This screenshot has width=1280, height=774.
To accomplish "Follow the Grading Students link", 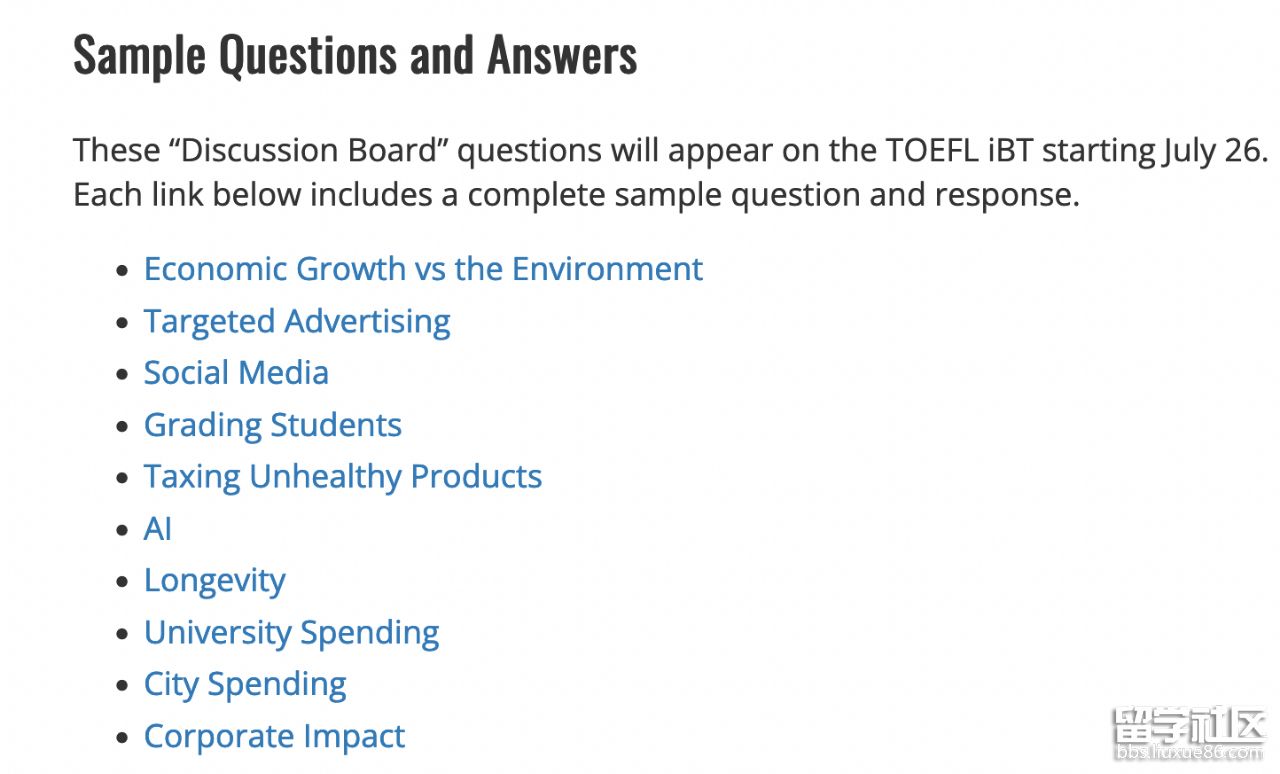I will [273, 425].
